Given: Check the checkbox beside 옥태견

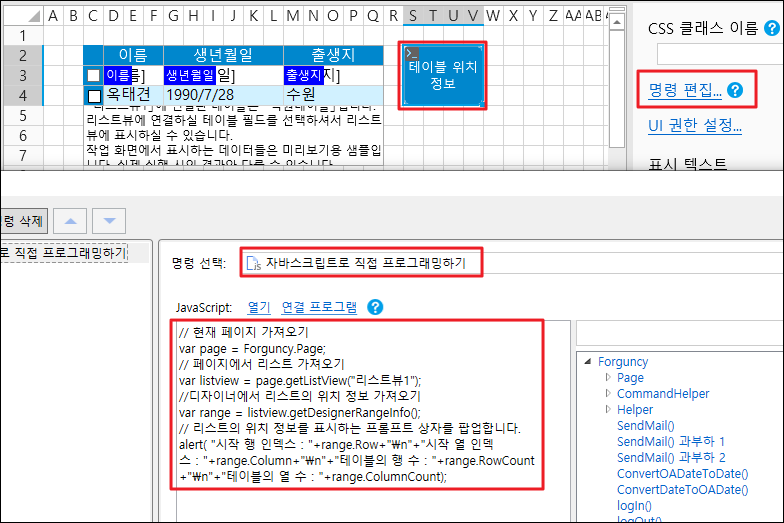Looking at the screenshot, I should (94, 96).
